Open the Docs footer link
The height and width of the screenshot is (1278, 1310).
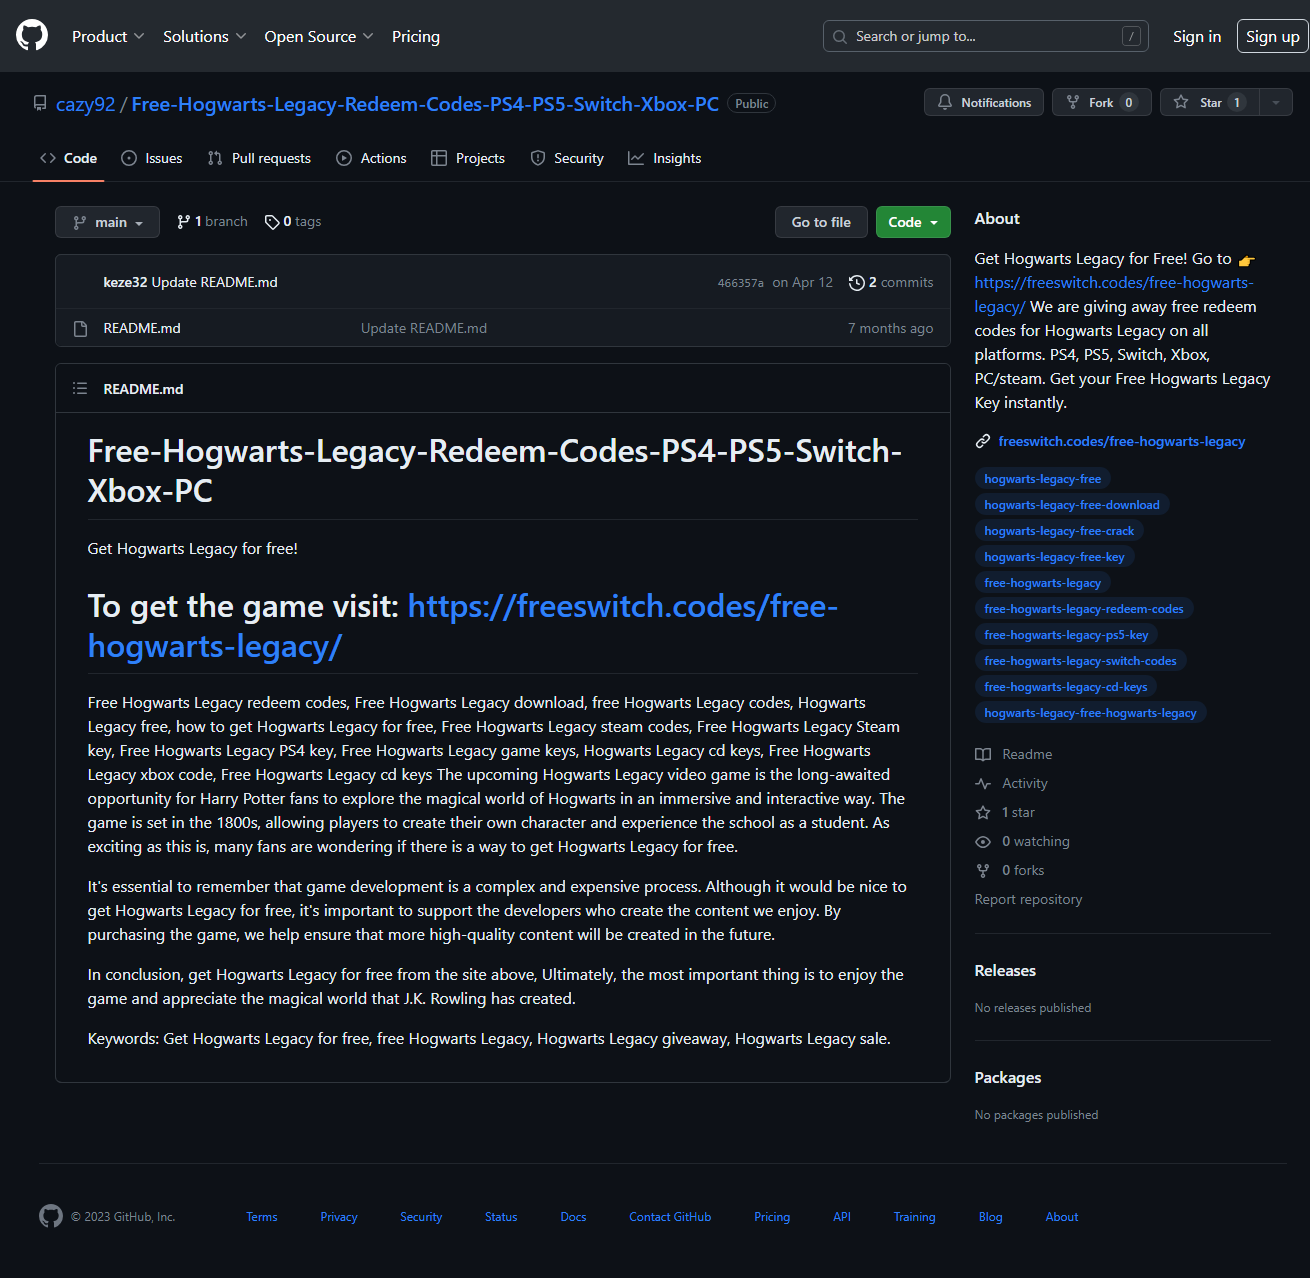[573, 1217]
